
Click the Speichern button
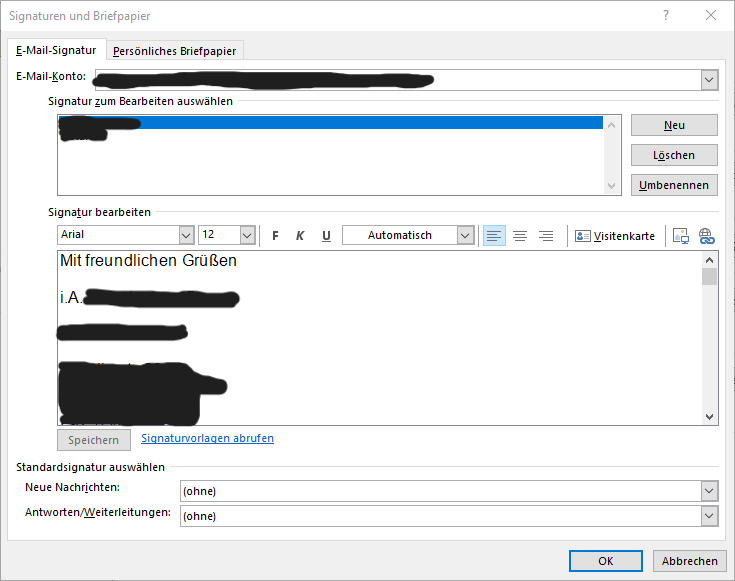(x=94, y=440)
